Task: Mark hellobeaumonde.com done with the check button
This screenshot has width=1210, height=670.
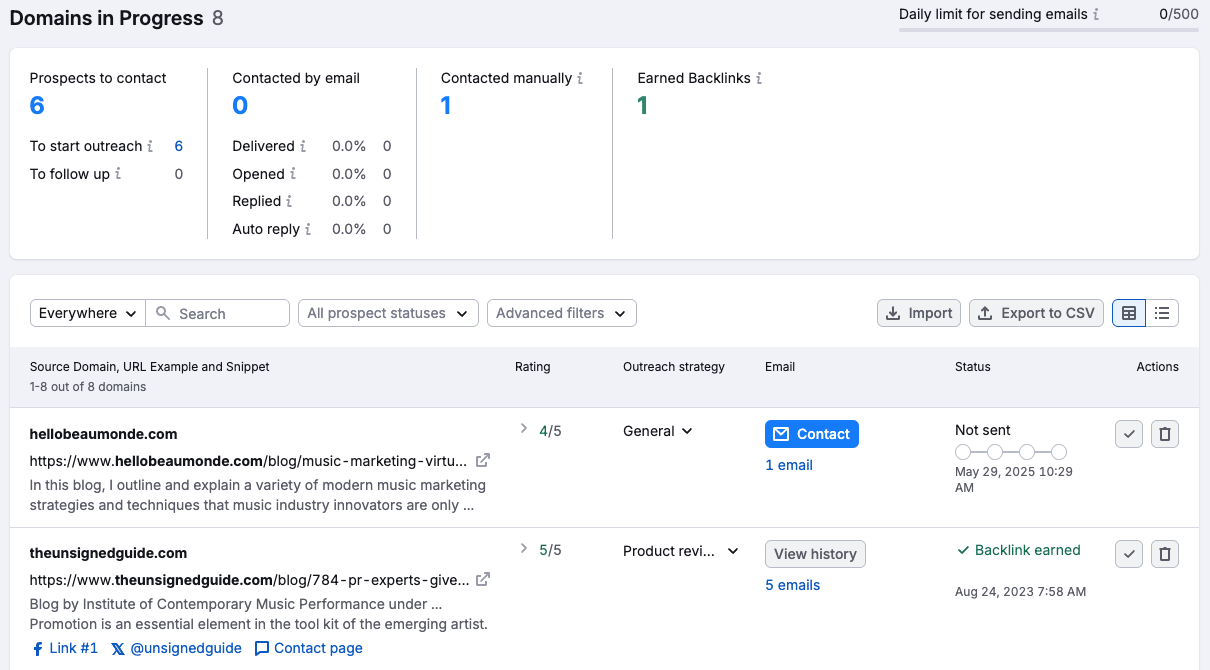Action: click(x=1128, y=433)
